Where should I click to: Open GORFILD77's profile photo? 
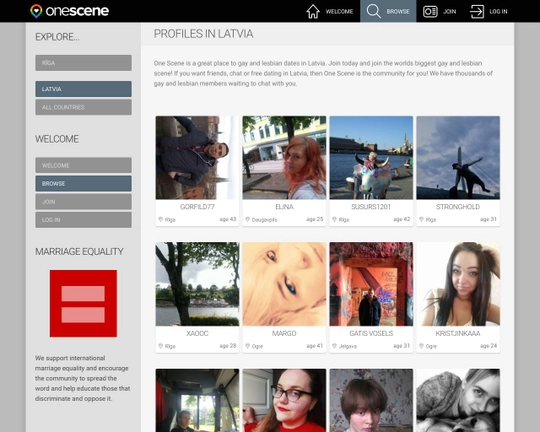point(197,158)
